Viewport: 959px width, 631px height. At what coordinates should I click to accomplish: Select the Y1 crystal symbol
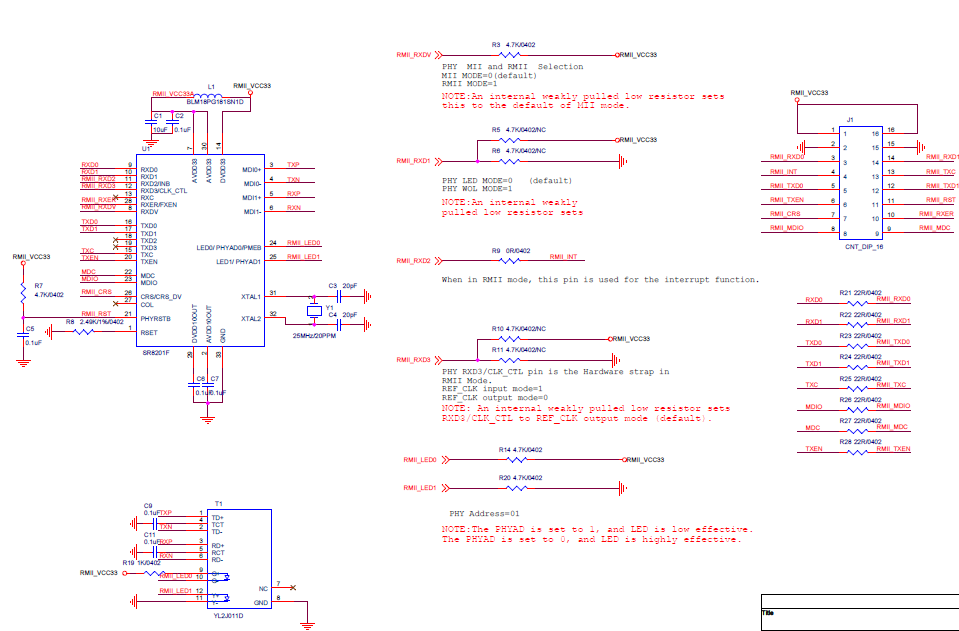pos(314,311)
